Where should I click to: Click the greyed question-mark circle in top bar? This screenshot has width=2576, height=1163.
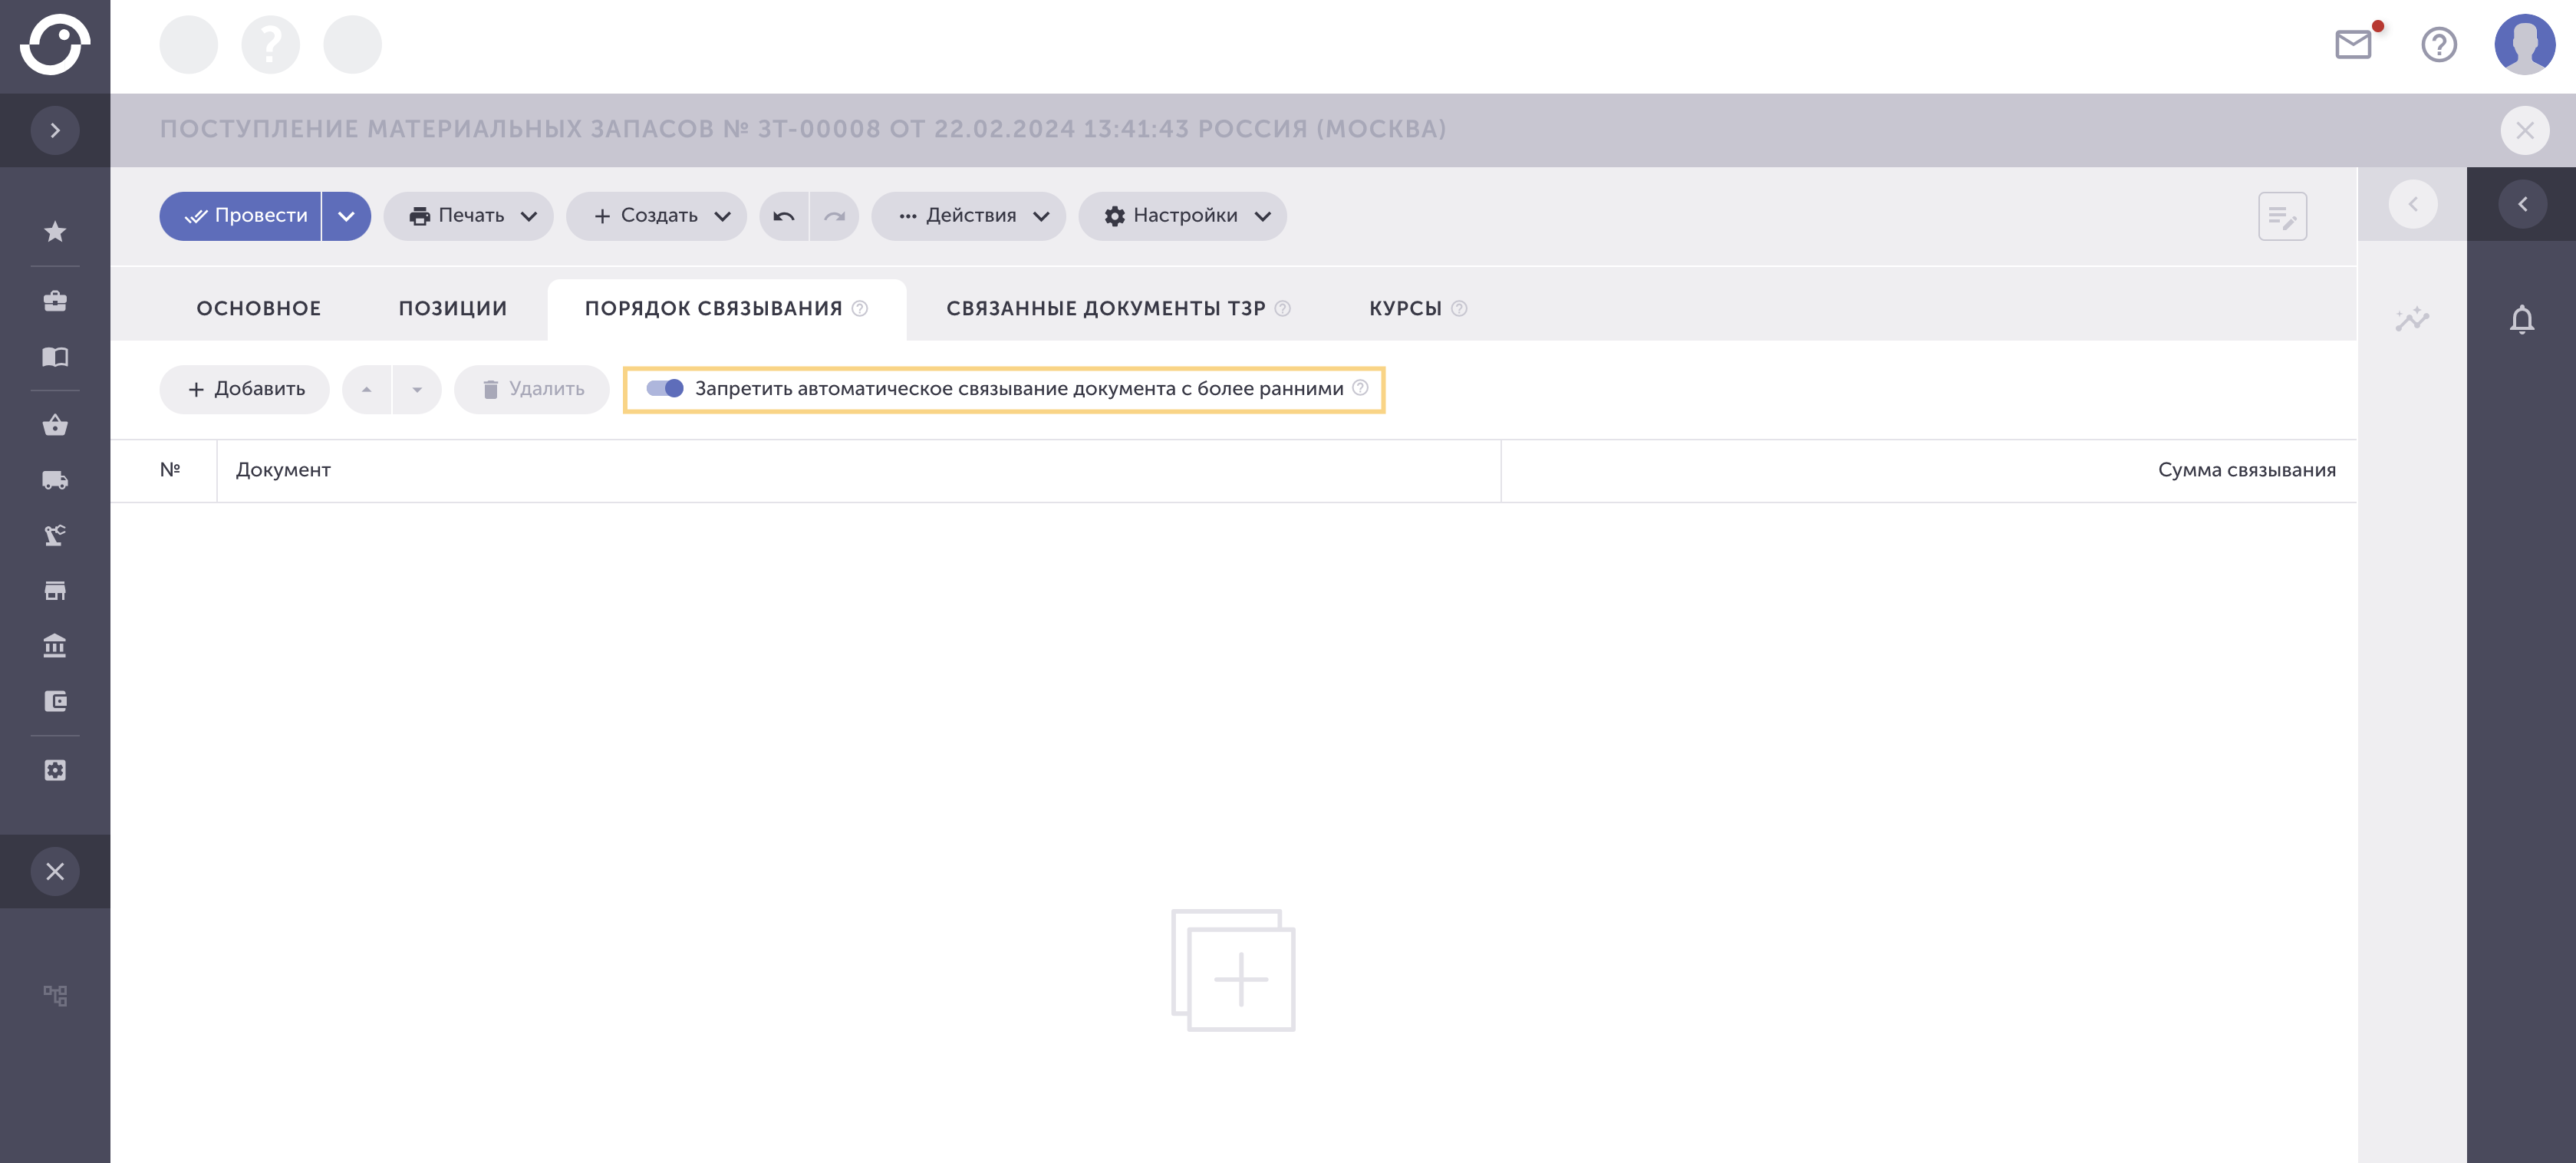click(271, 44)
